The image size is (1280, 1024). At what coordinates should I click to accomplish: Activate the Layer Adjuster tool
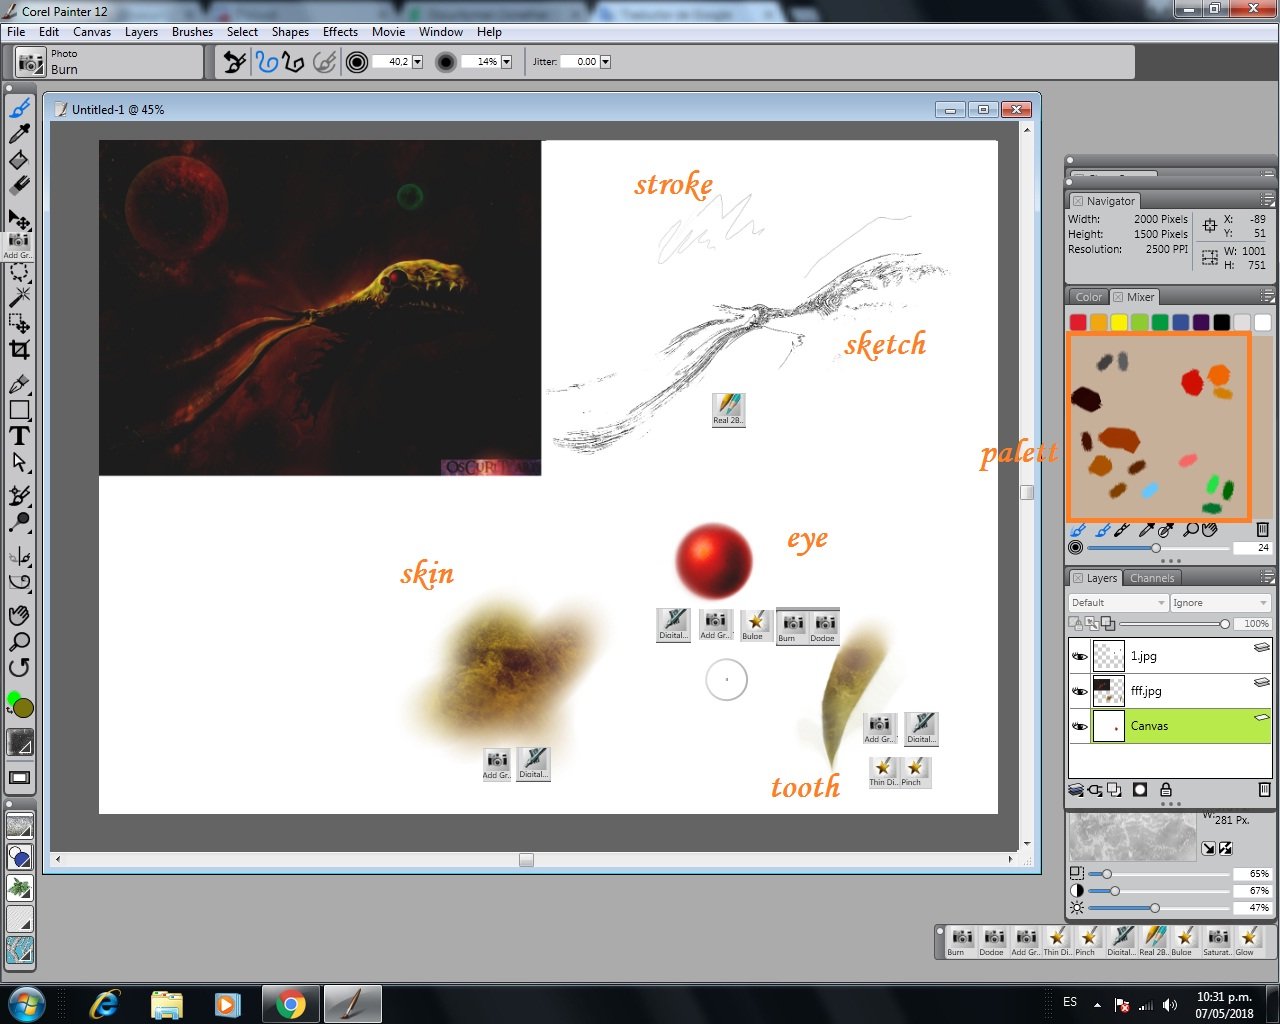point(19,219)
